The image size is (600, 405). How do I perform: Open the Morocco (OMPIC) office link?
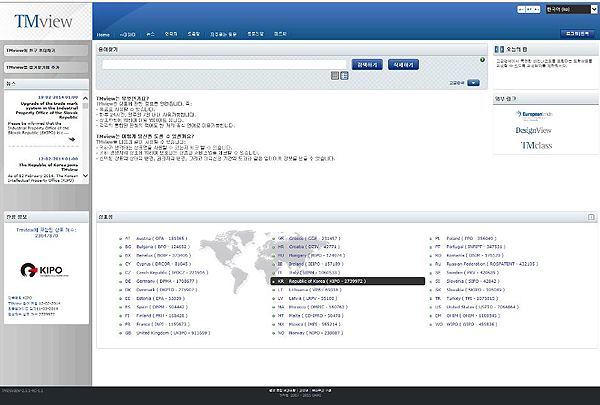tap(318, 307)
